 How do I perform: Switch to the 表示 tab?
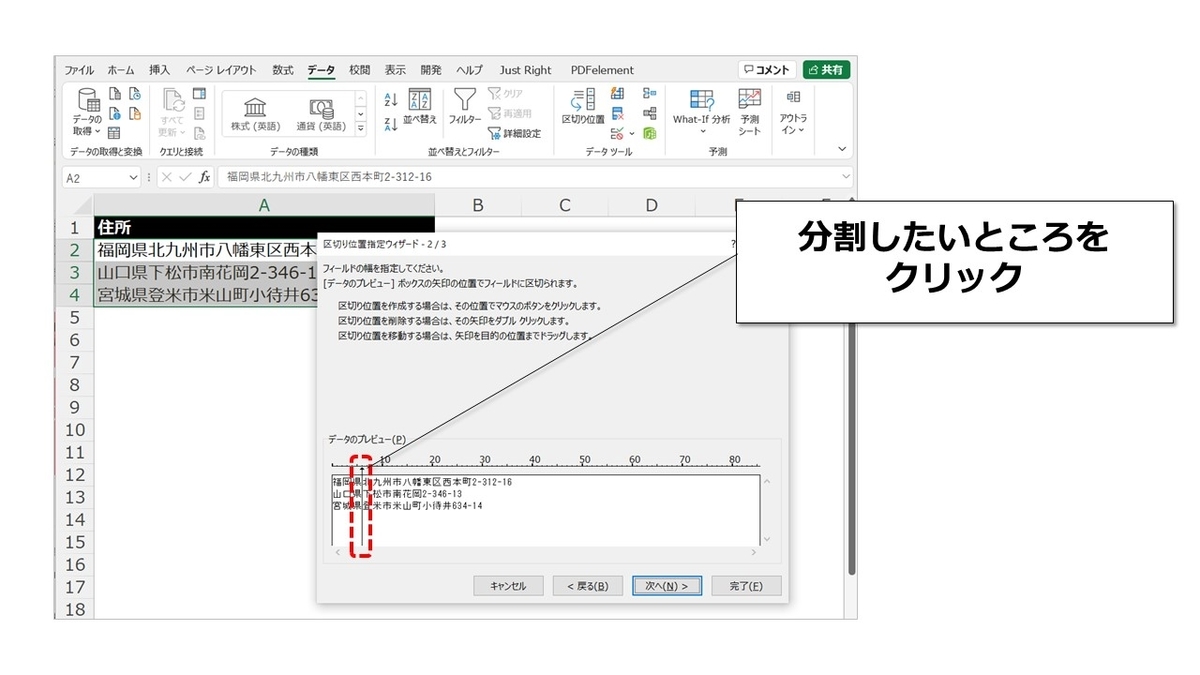click(x=395, y=70)
